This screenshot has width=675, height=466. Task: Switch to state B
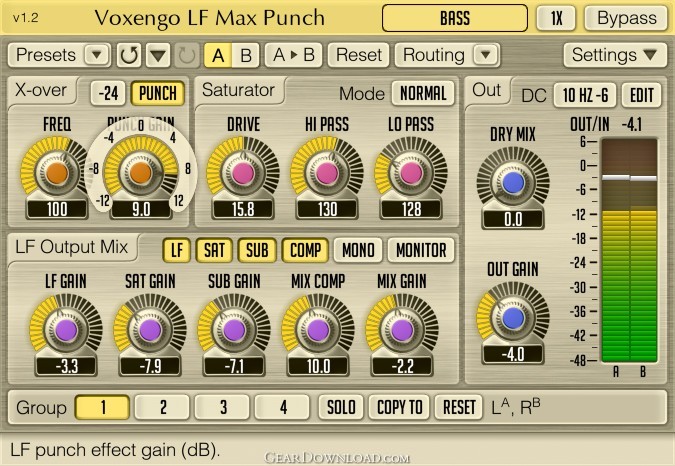[x=246, y=56]
